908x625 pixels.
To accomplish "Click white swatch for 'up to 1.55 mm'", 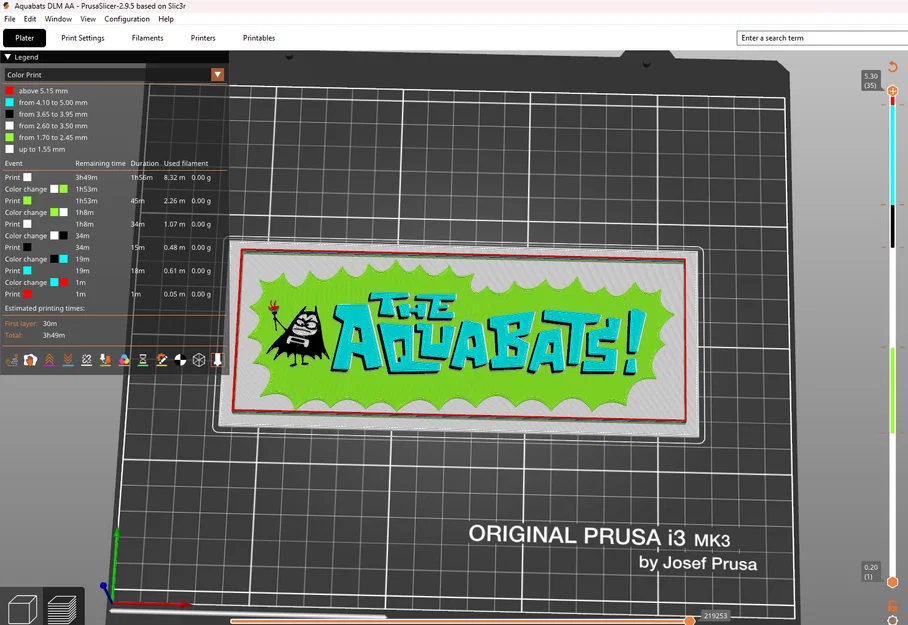I will [x=9, y=149].
